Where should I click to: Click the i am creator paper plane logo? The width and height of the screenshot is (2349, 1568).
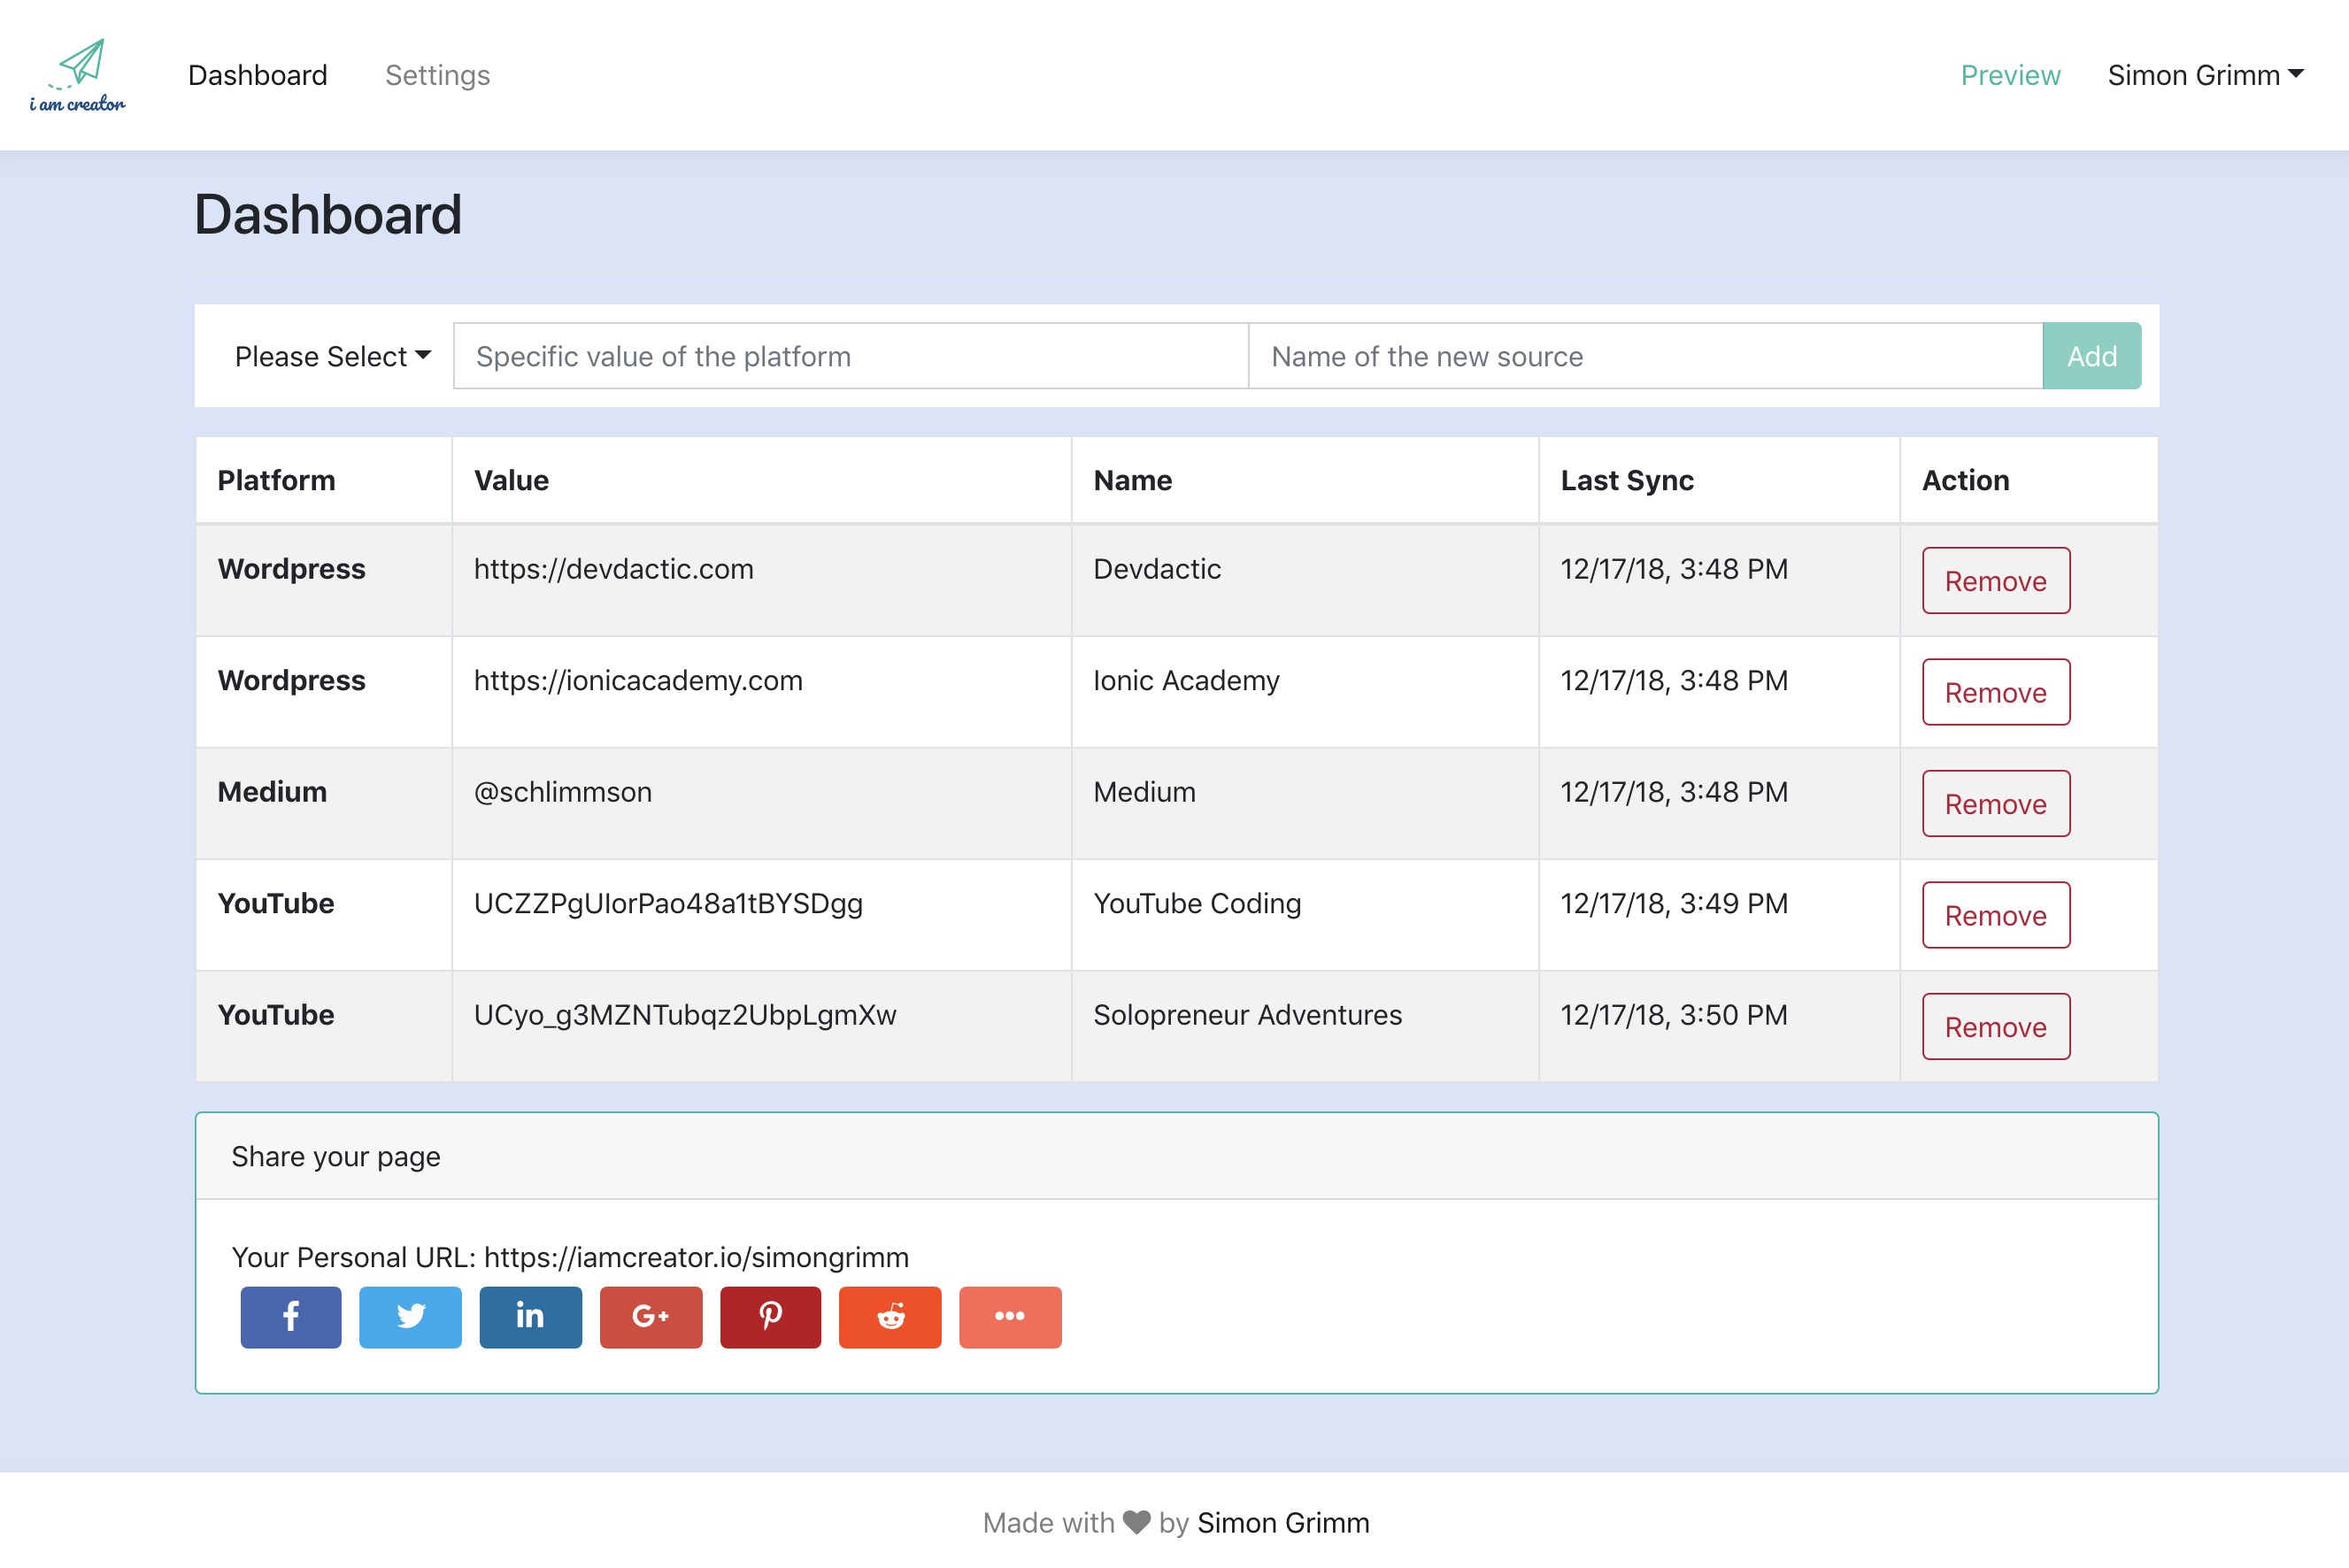click(78, 75)
